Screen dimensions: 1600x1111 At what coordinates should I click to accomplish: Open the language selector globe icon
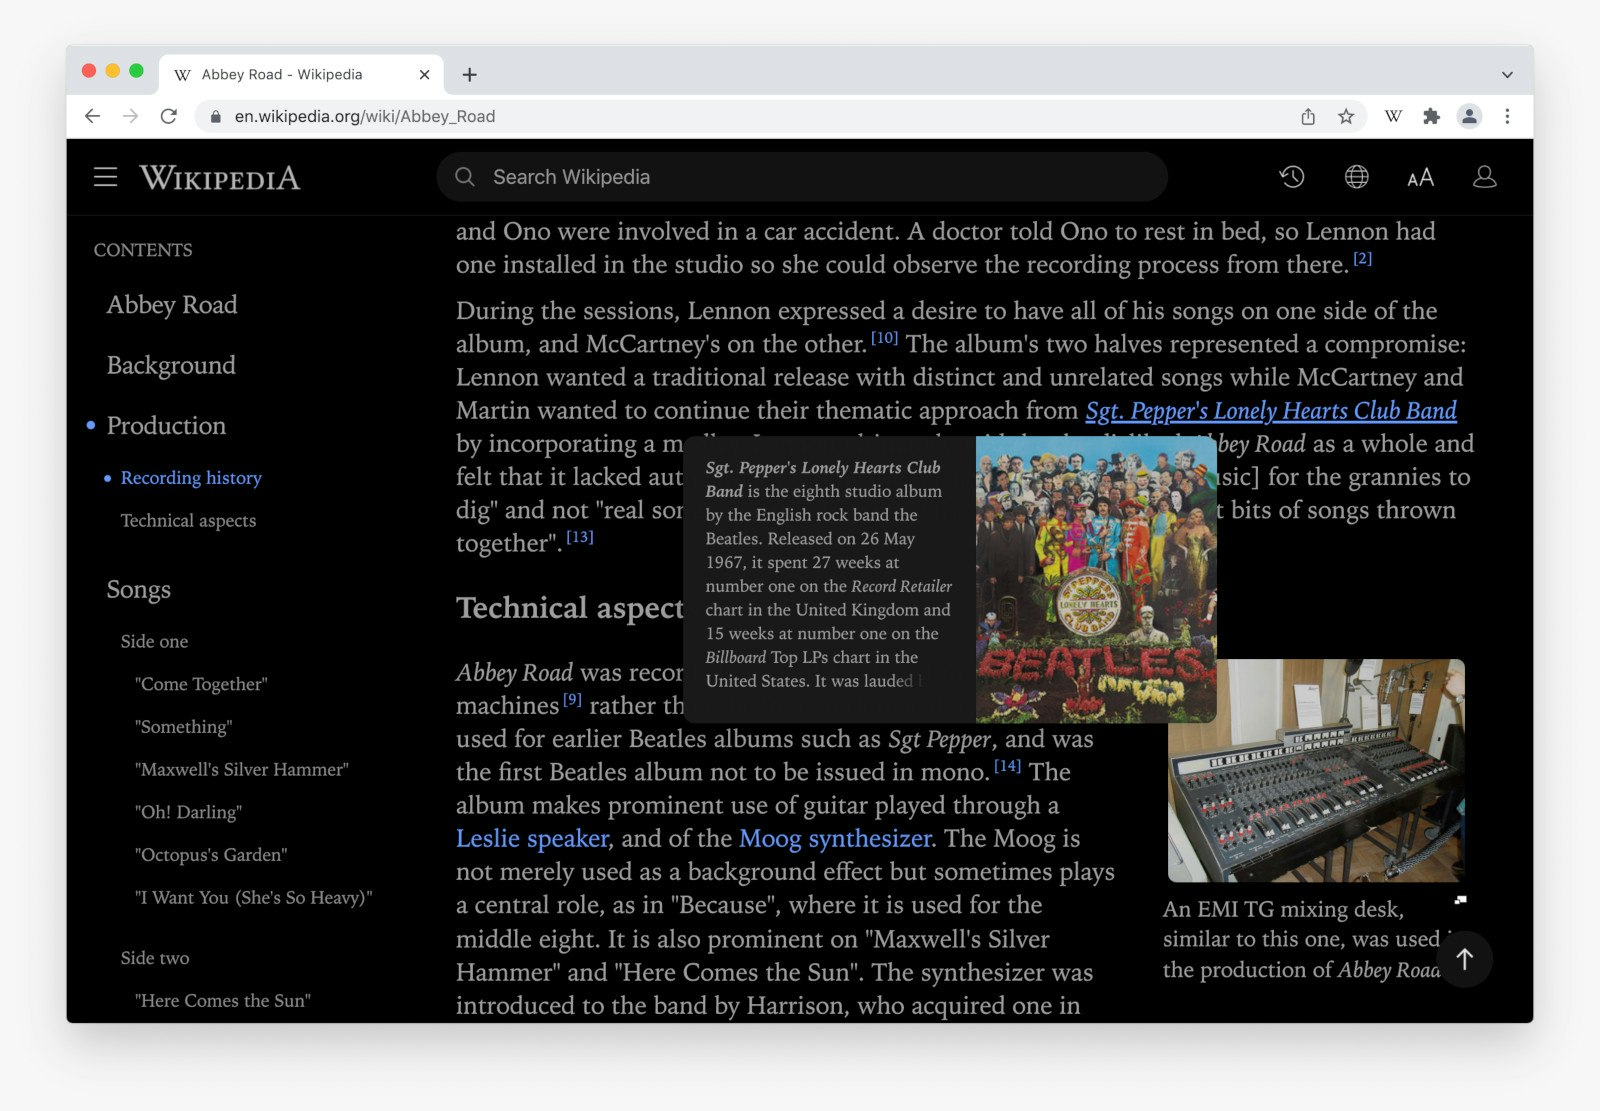[x=1356, y=177]
